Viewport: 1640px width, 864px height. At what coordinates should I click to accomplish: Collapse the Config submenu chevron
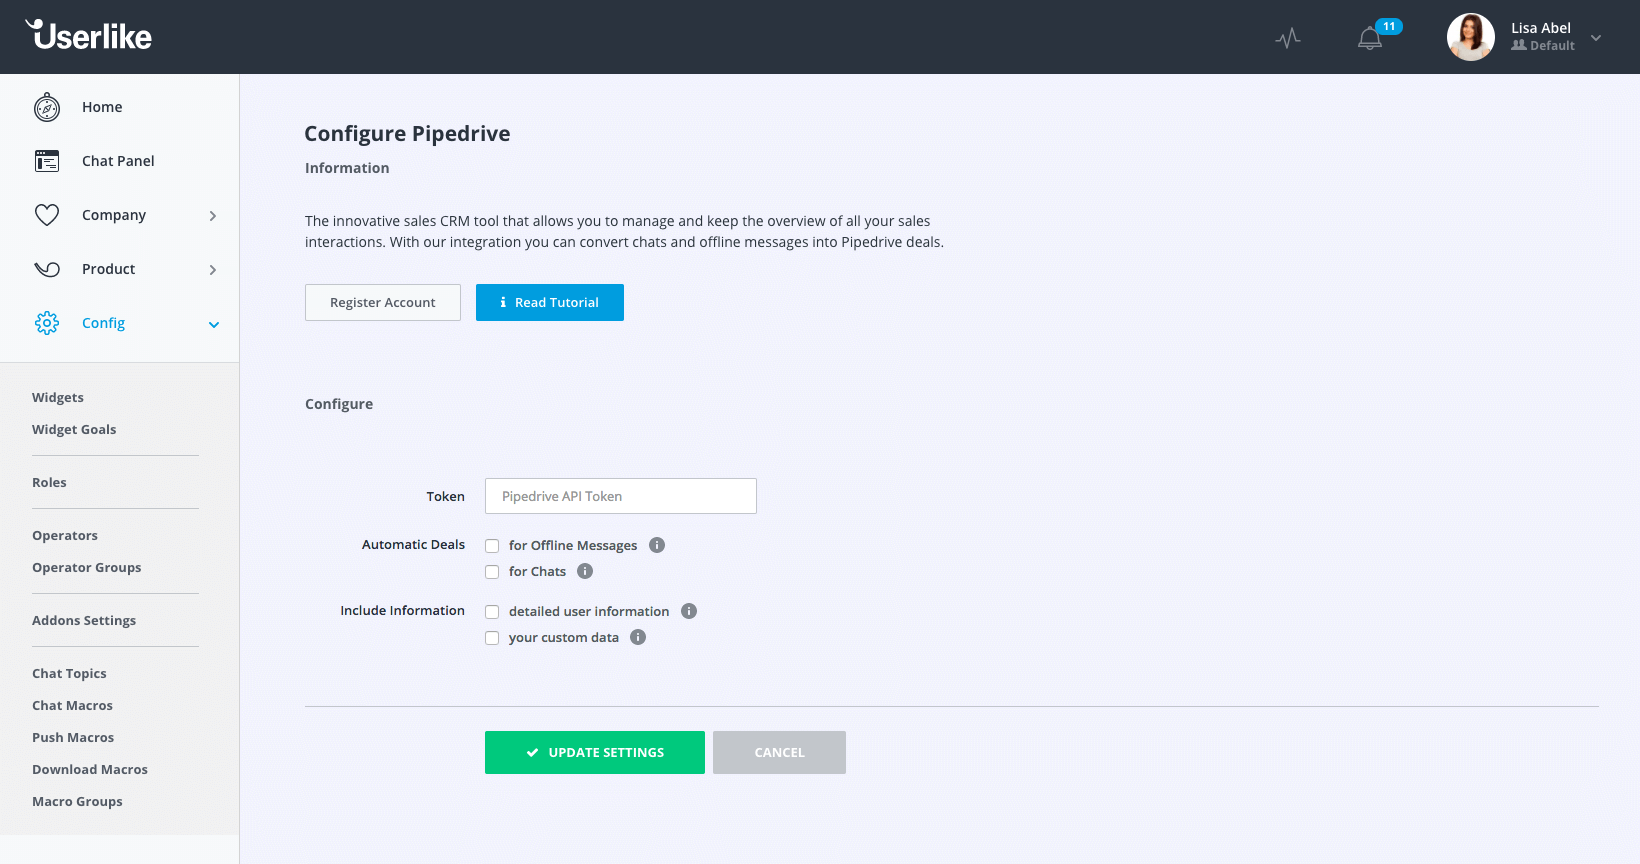[x=213, y=324]
